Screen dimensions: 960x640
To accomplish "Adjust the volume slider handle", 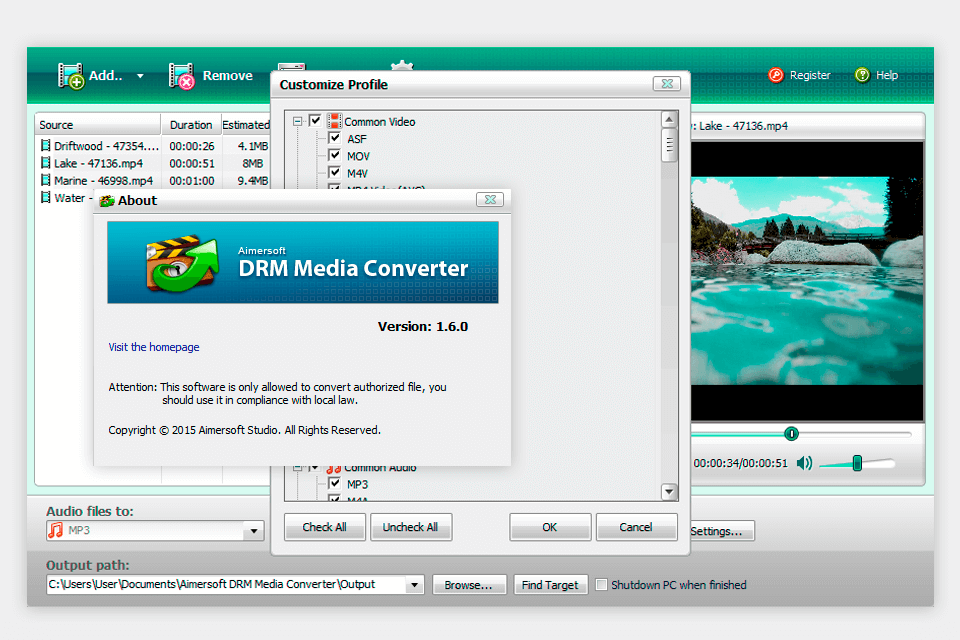I will (857, 463).
